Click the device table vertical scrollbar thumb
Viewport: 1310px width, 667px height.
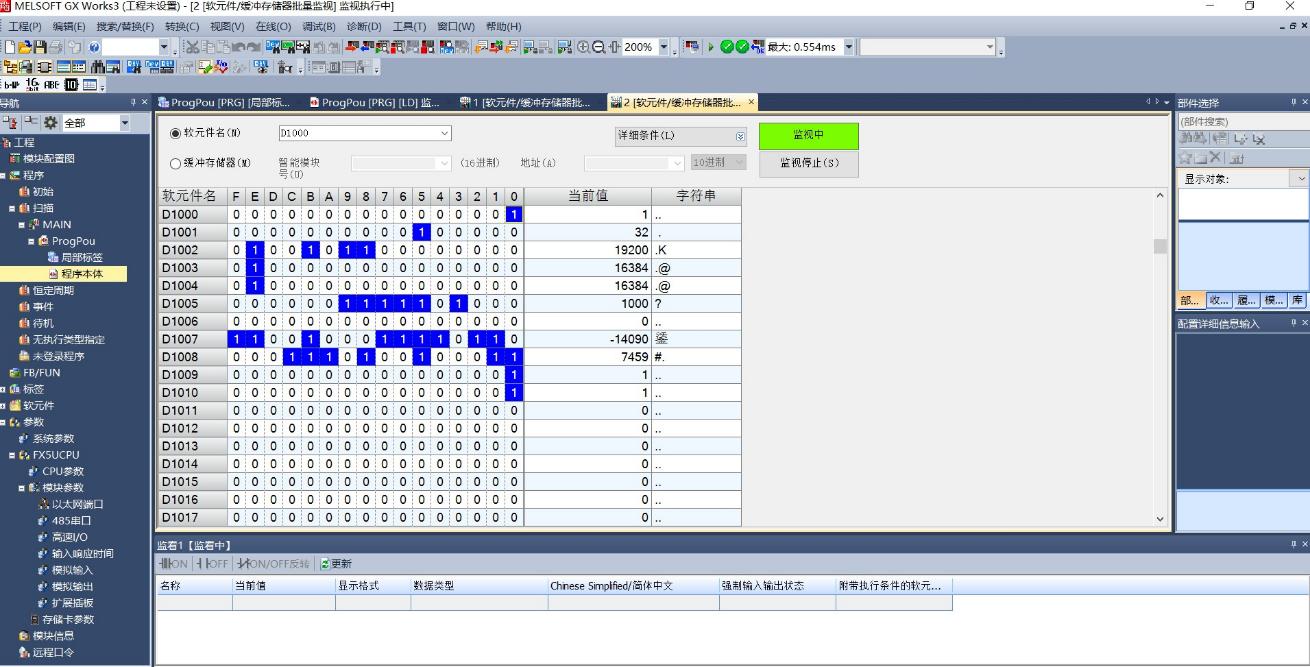(x=1160, y=246)
